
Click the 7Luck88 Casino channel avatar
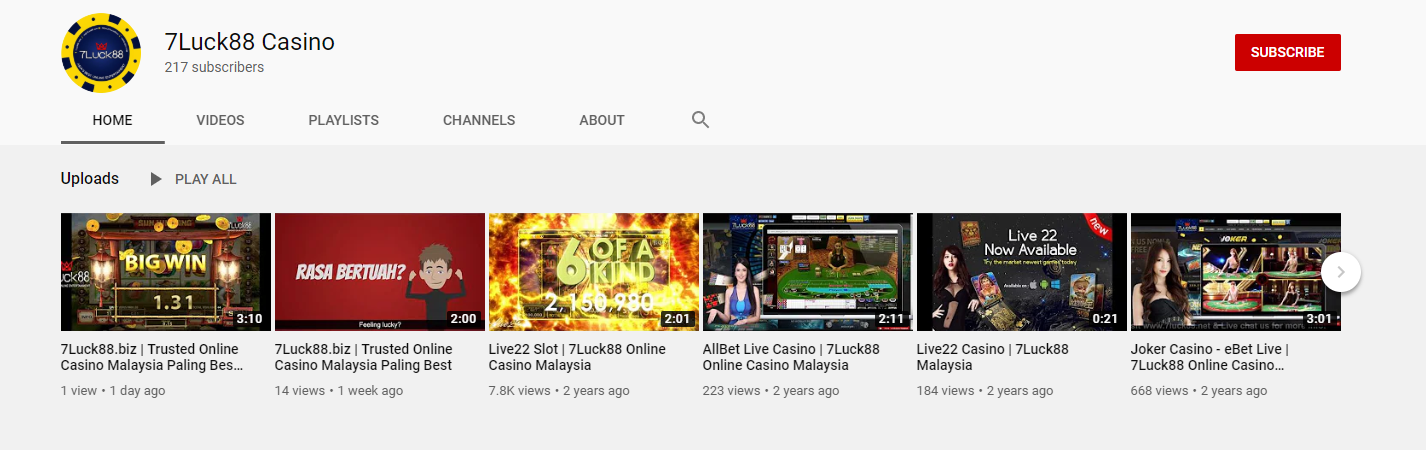101,53
